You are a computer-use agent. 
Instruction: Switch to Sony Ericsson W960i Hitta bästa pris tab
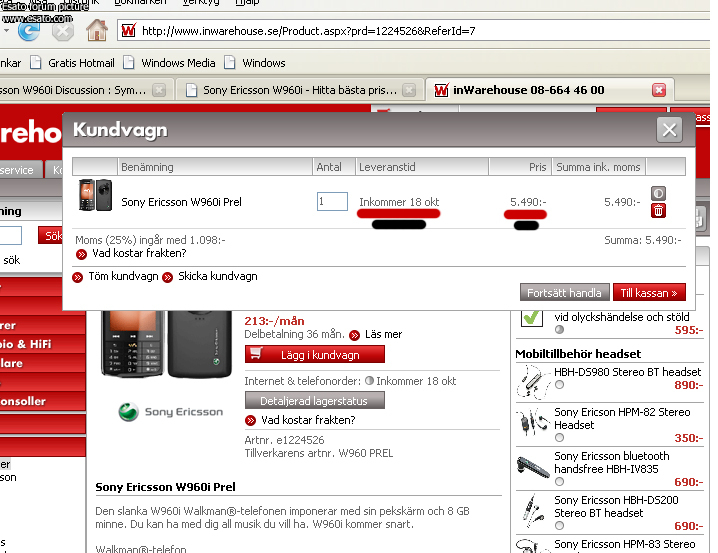[x=299, y=90]
